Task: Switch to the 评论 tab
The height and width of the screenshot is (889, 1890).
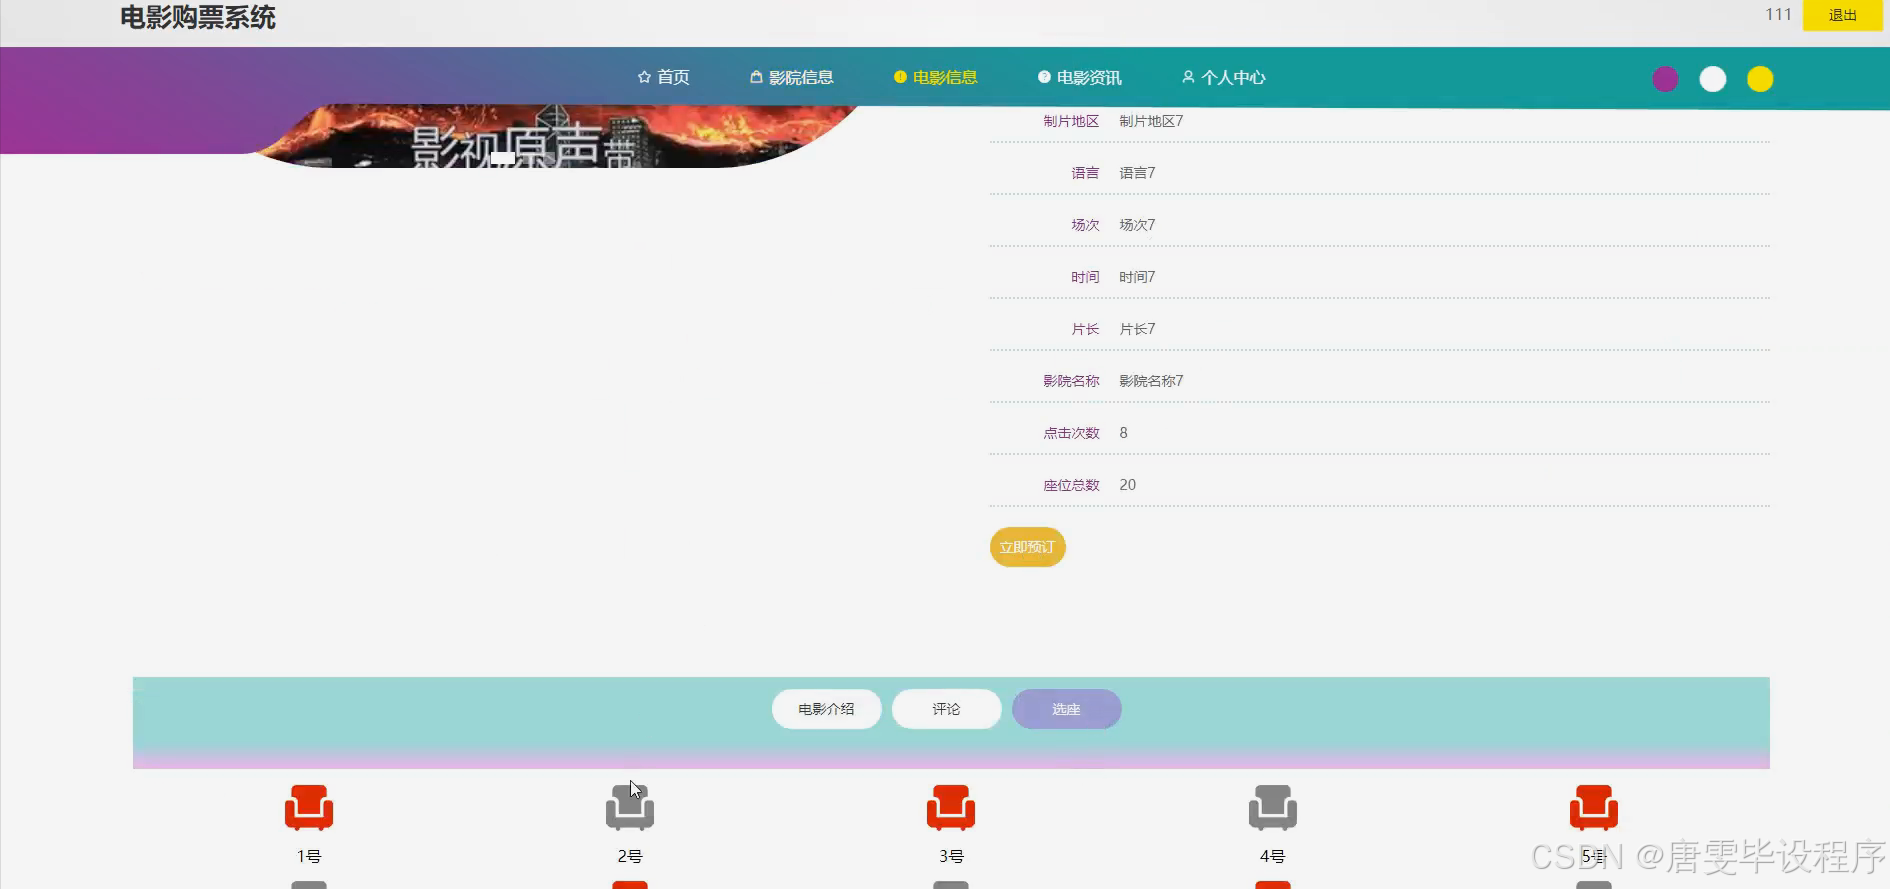Action: [x=946, y=709]
